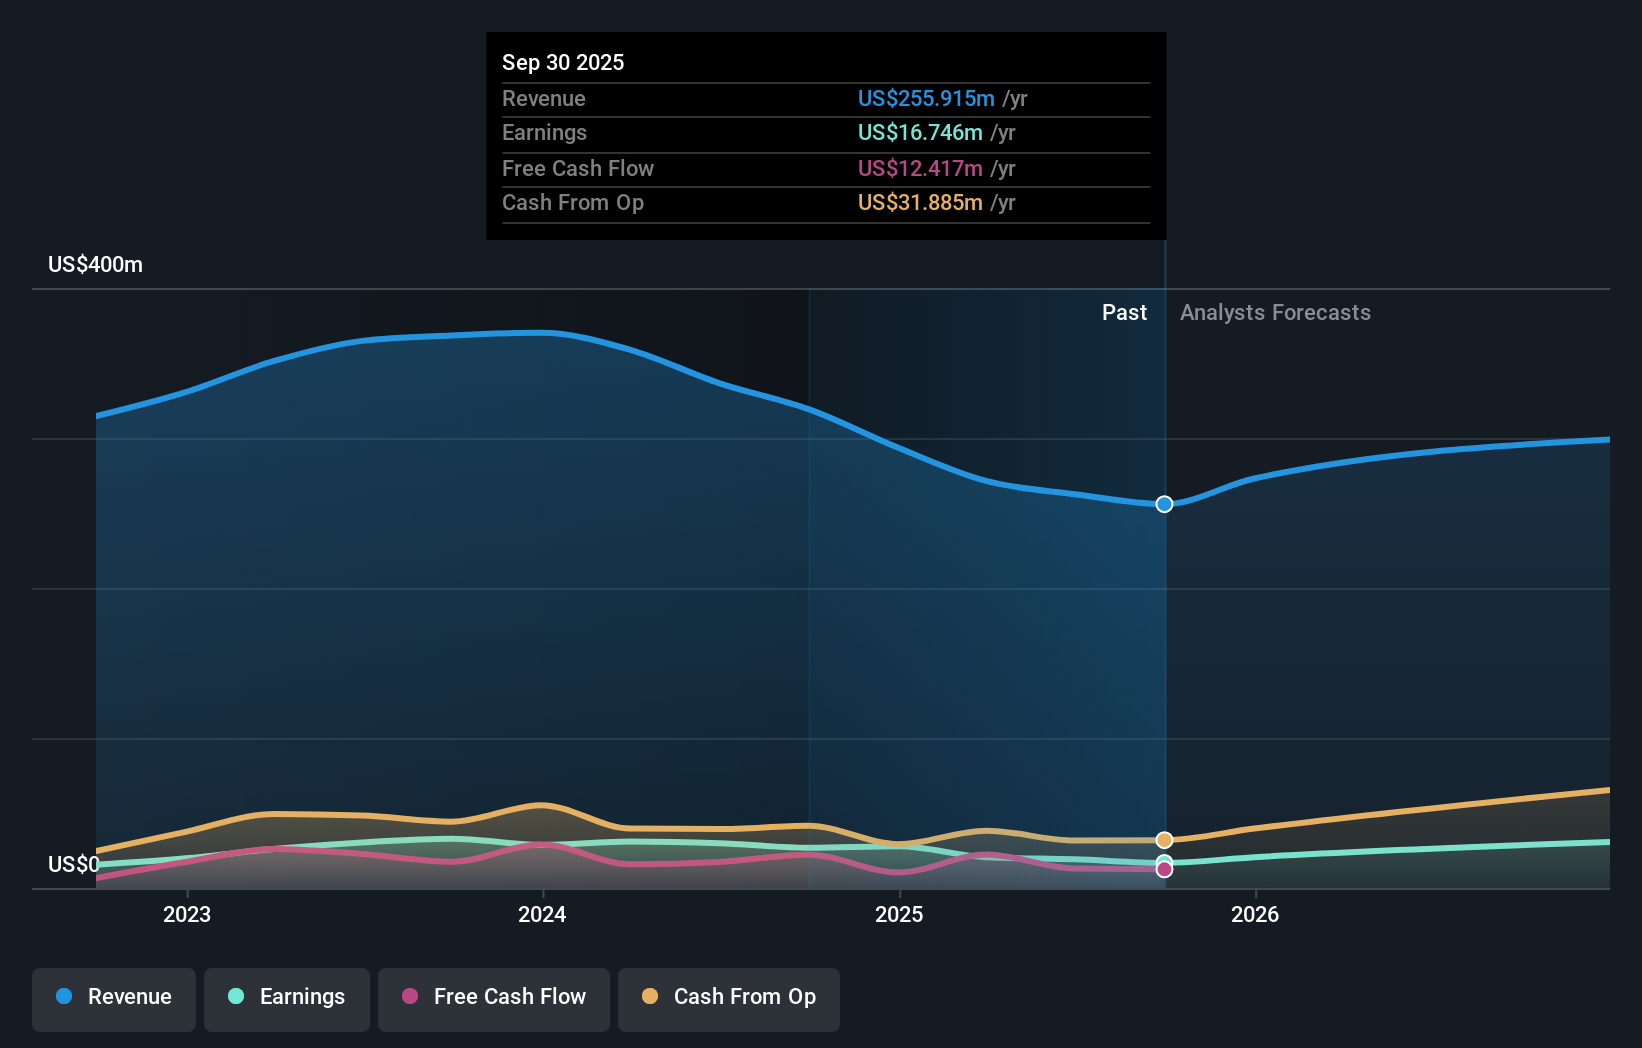The image size is (1642, 1048).
Task: Click the teal Earnings legend dot
Action: click(234, 997)
